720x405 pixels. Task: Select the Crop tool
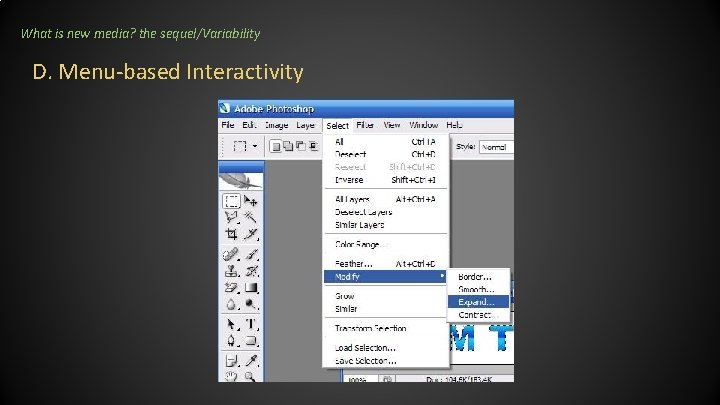pos(231,234)
